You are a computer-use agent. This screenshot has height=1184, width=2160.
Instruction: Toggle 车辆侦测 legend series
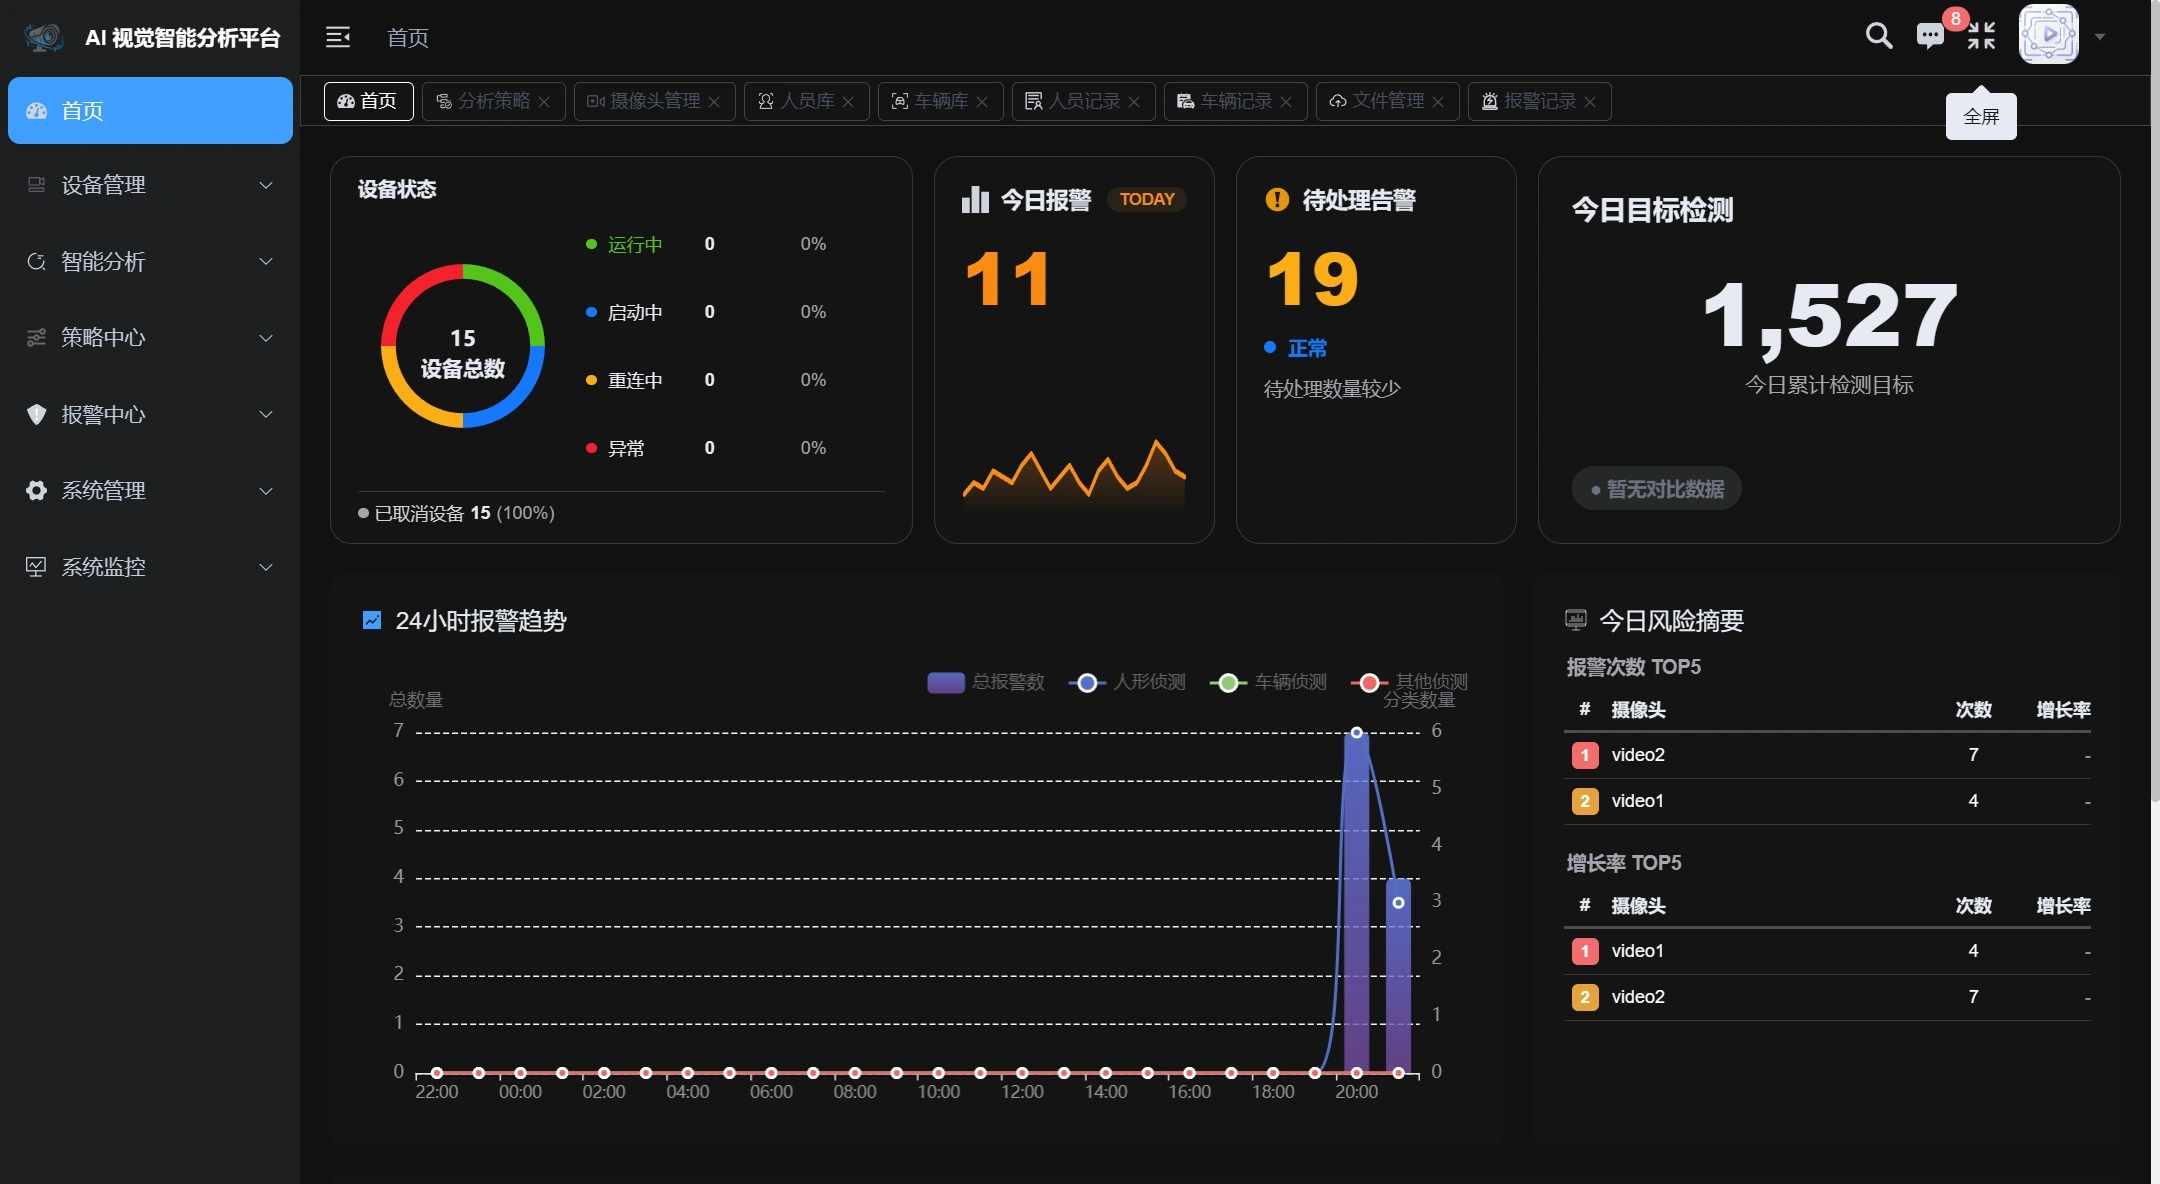pos(1268,682)
